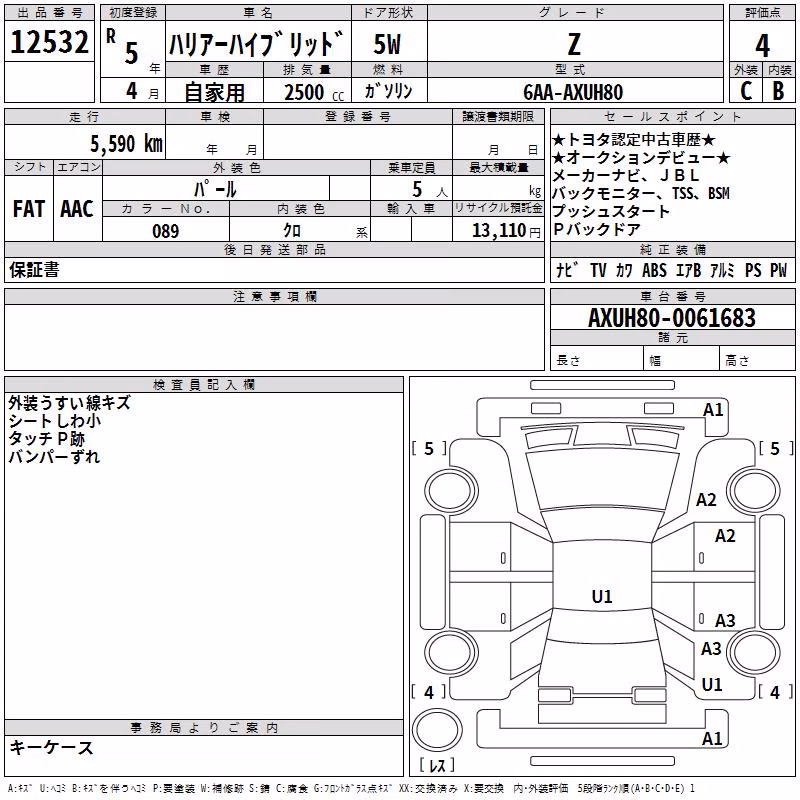The image size is (800, 800).
Task: Select mileage value 5,590 km
Action: [127, 144]
